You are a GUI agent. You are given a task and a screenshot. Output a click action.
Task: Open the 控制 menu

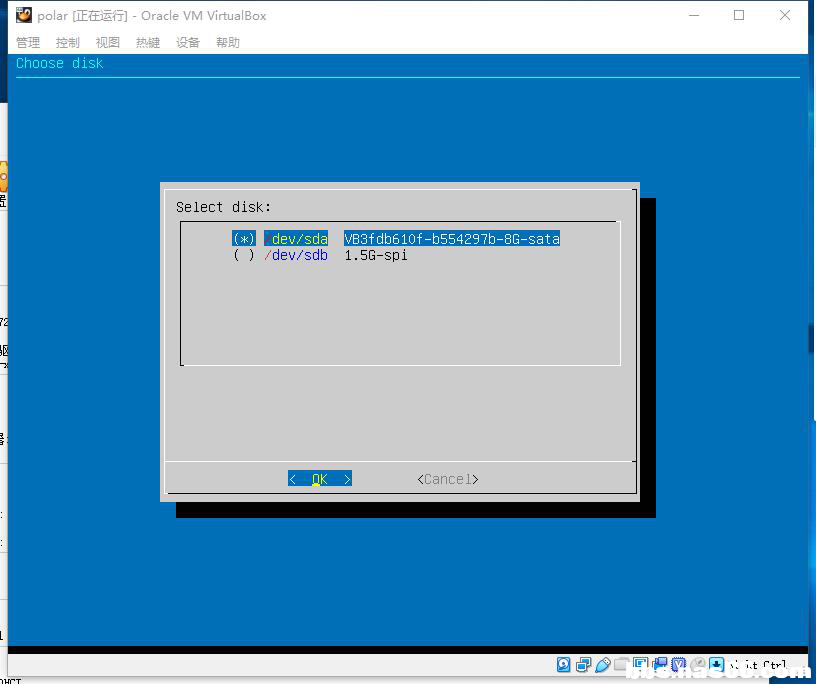click(68, 42)
